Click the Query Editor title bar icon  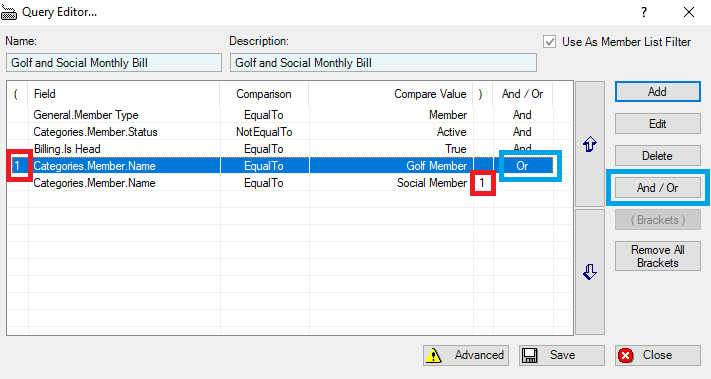point(9,13)
